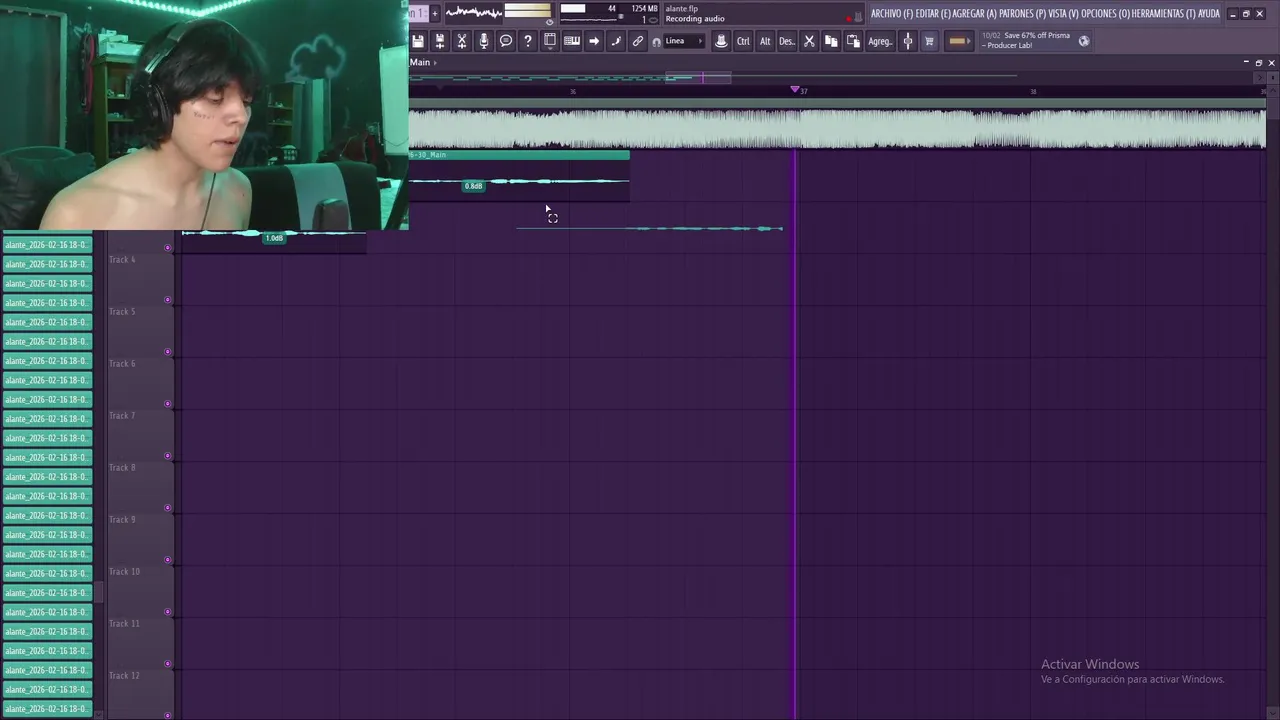The width and height of the screenshot is (1280, 720).
Task: Open the Línea snap dropdown
Action: [684, 41]
